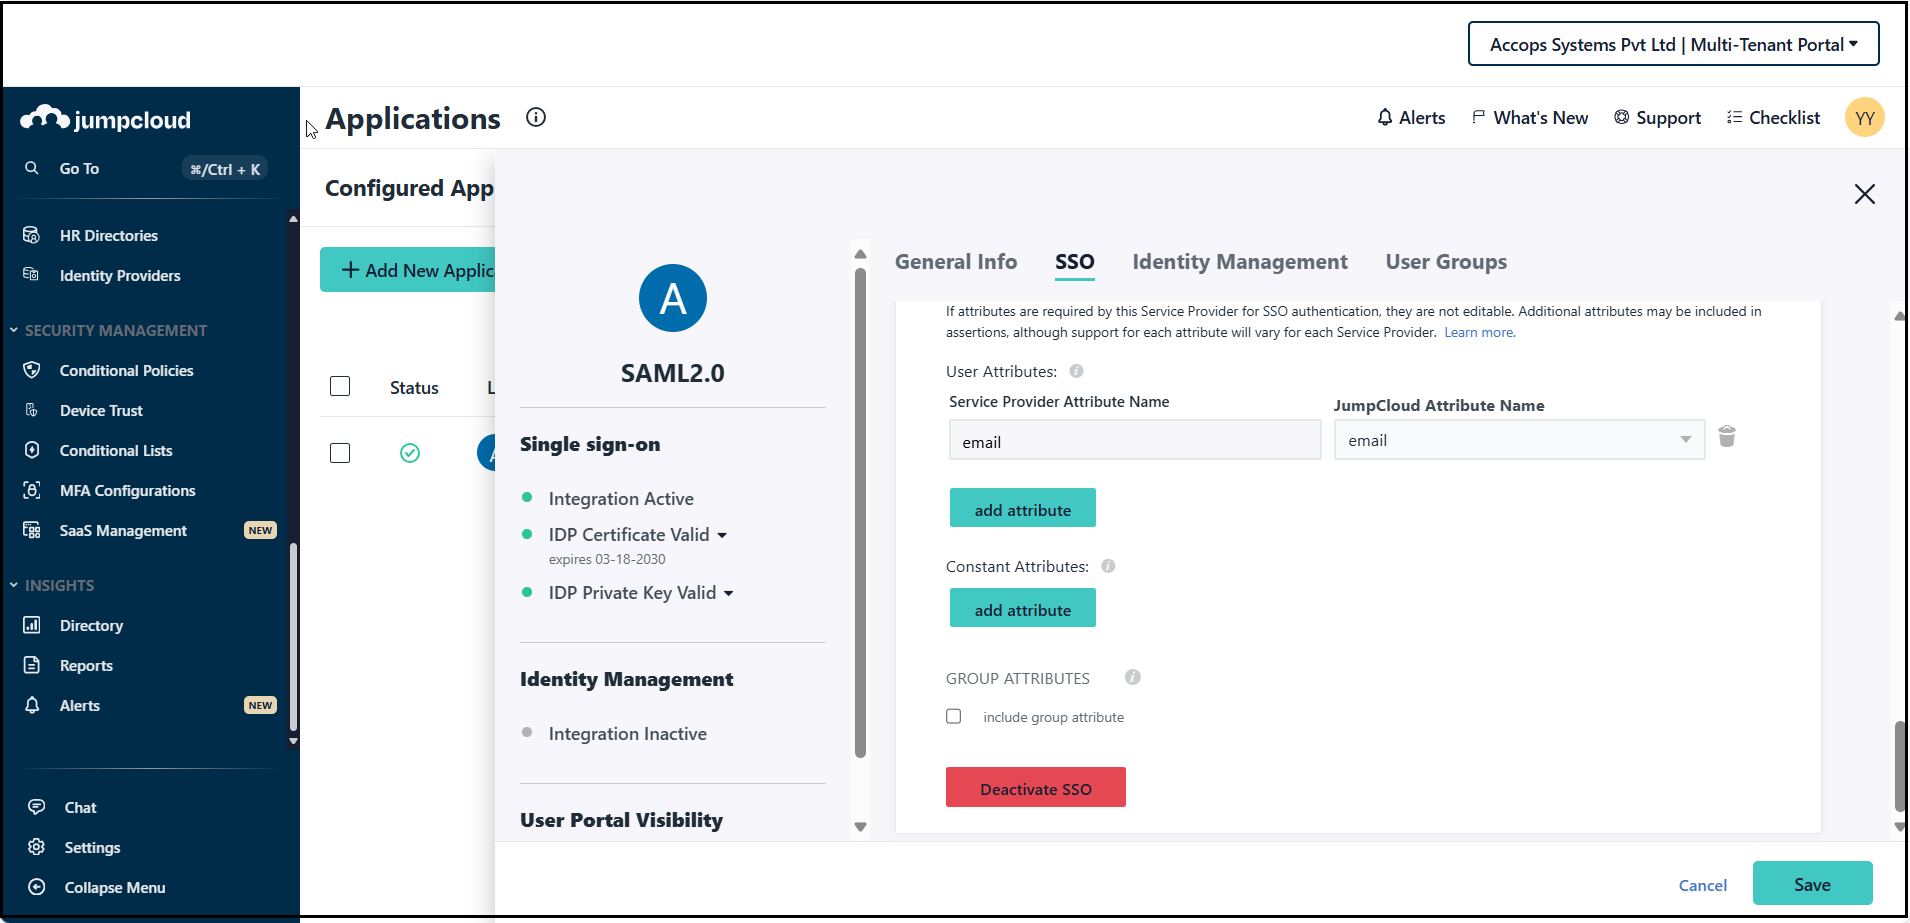Open Chat from the sidebar

[80, 808]
